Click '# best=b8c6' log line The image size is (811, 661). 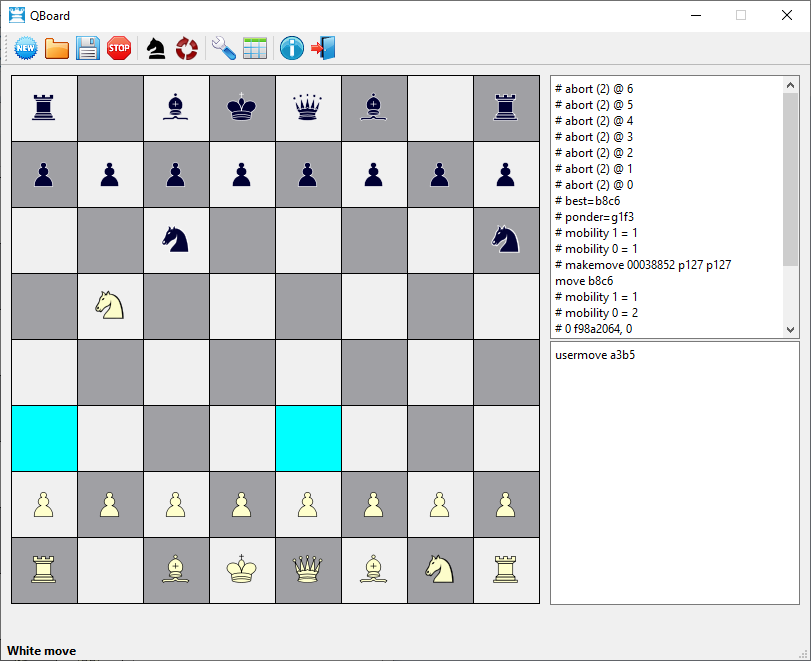tap(587, 201)
